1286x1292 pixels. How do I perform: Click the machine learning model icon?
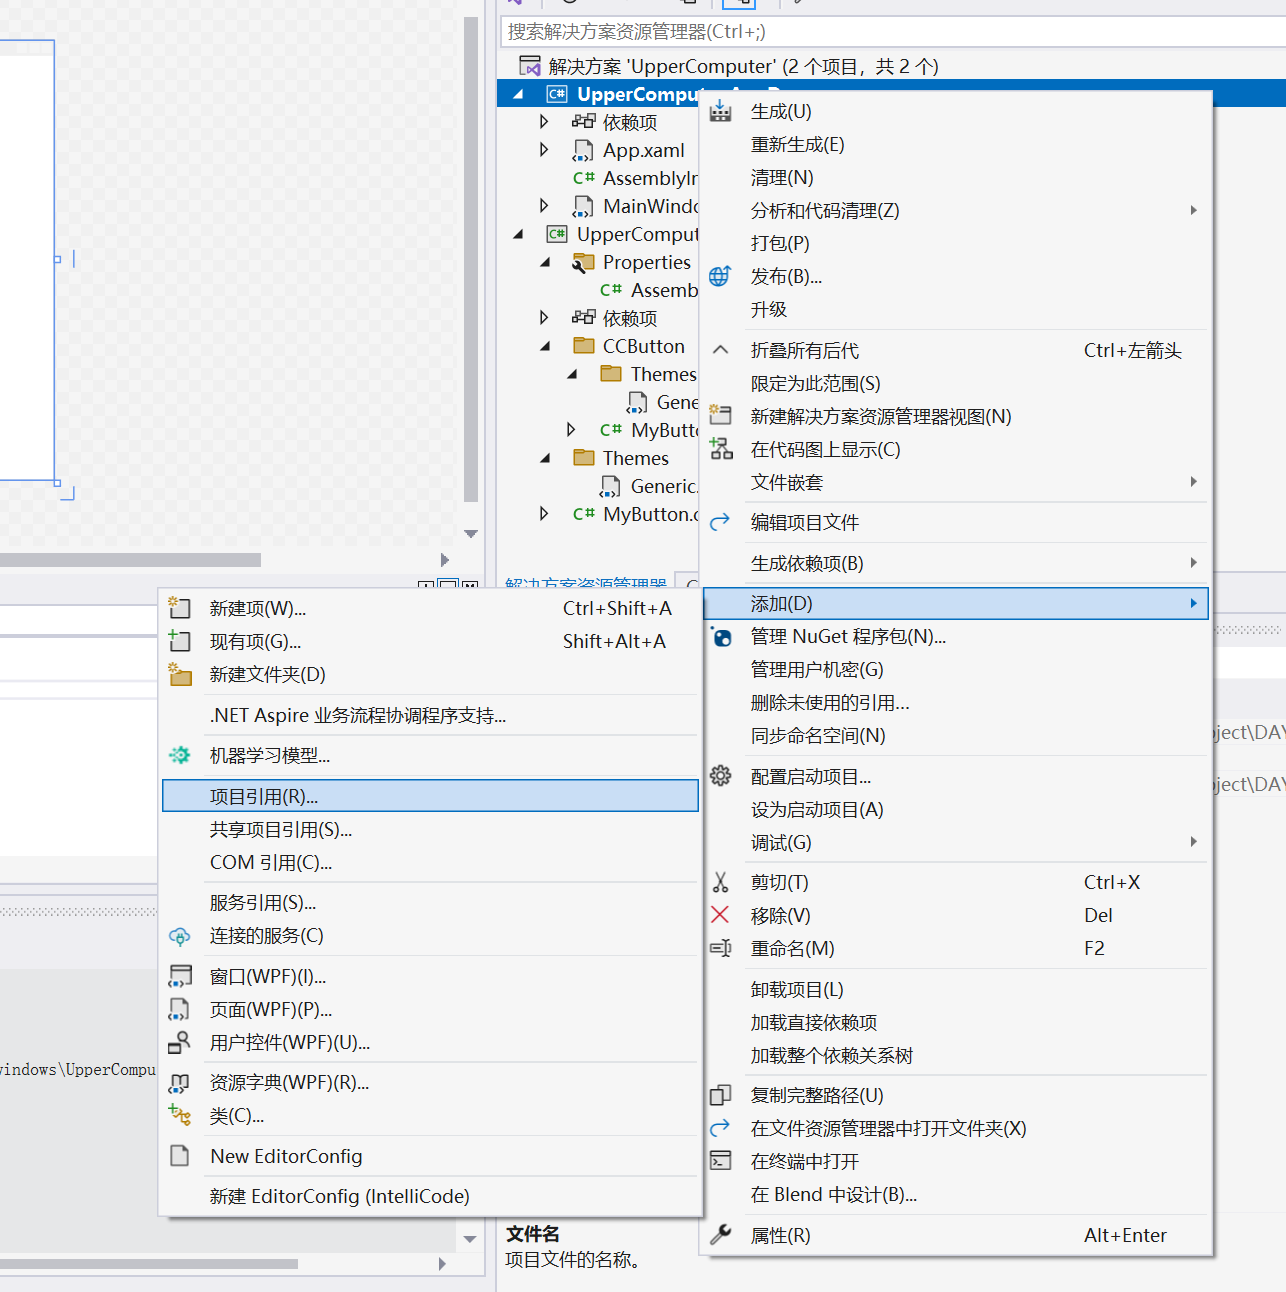180,755
